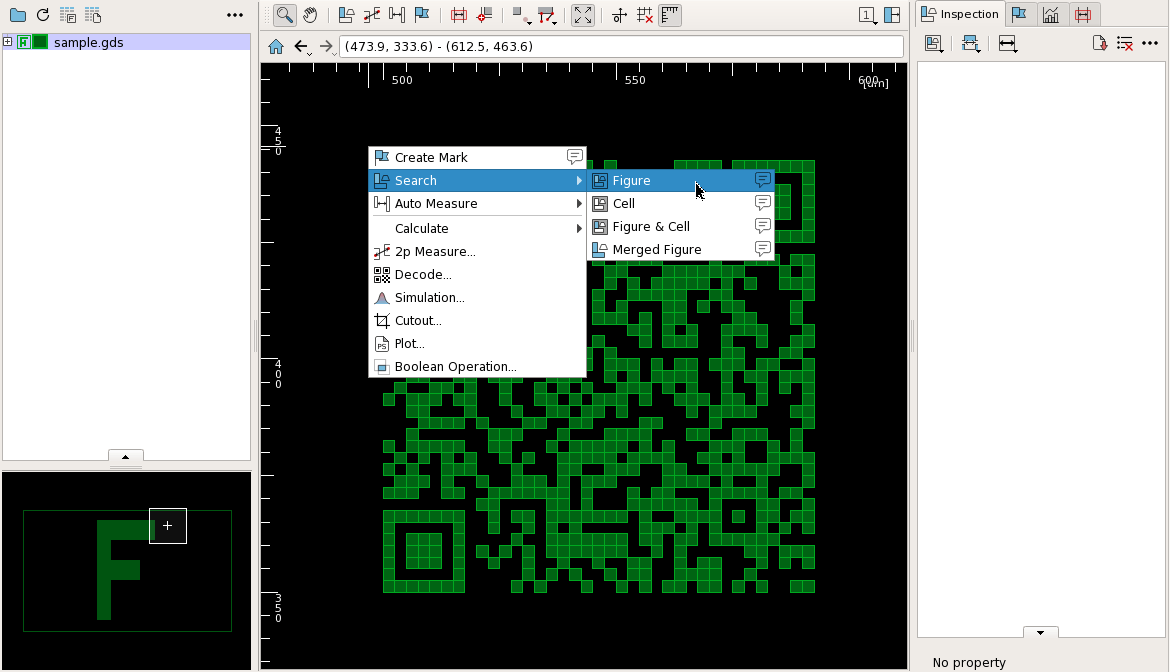Click the comment bubble icon beside Merged Figure

[763, 249]
